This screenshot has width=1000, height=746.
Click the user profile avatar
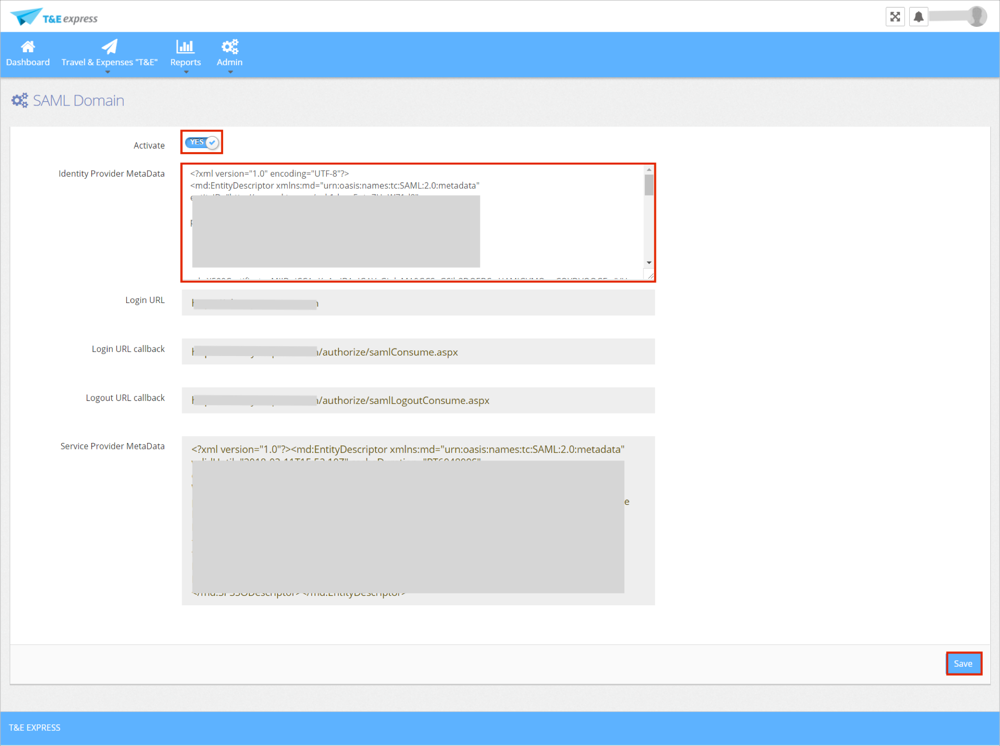tap(976, 17)
